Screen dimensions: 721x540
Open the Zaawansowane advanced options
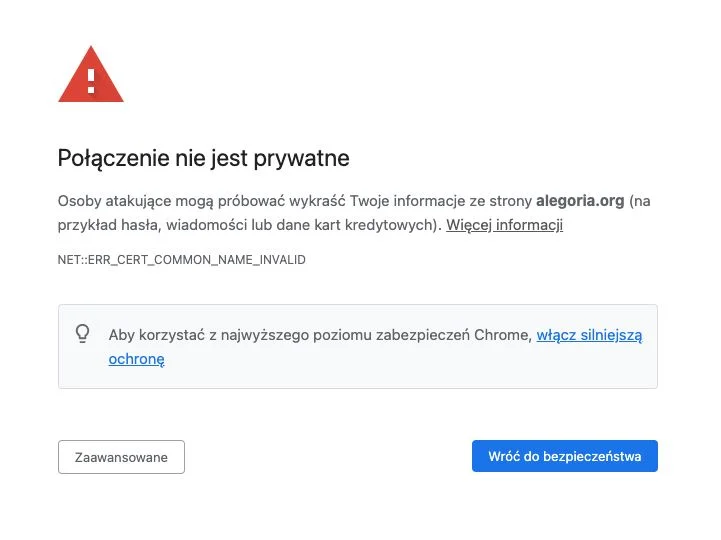[121, 457]
